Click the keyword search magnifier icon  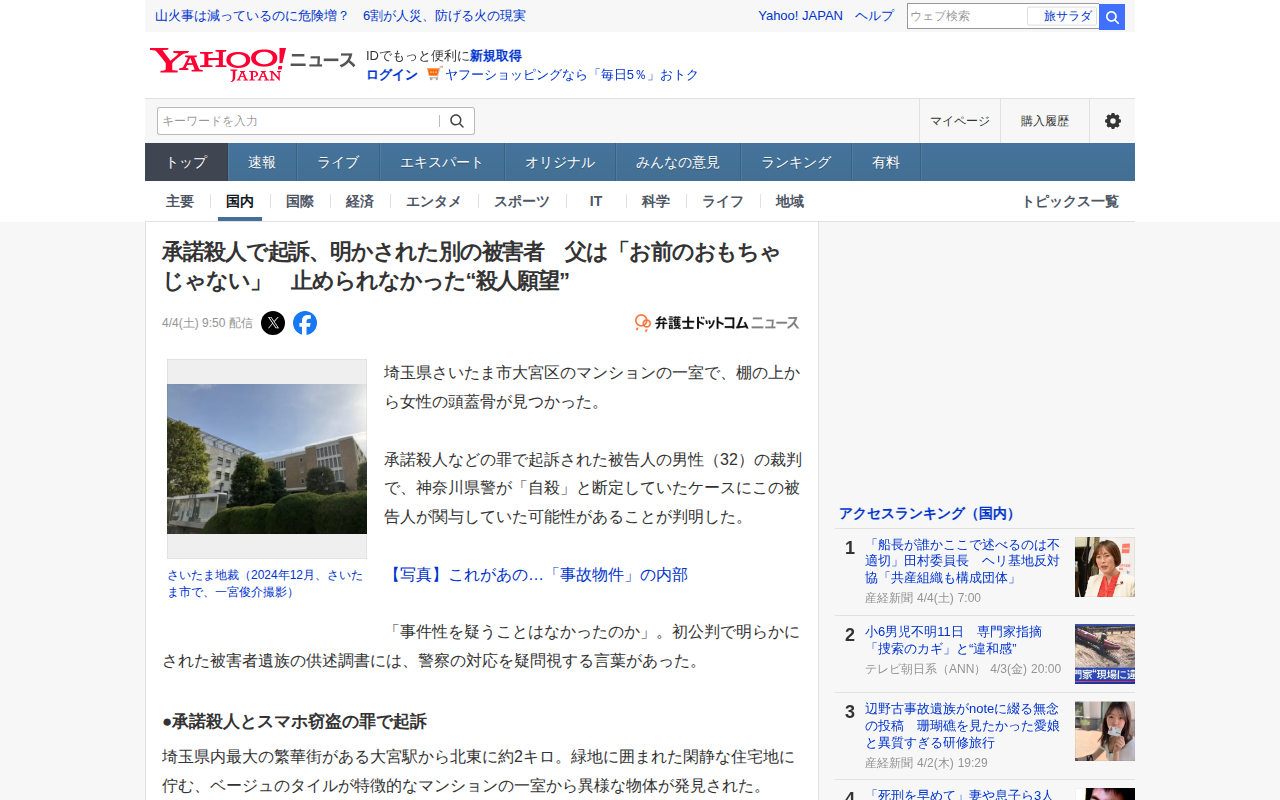[x=457, y=121]
